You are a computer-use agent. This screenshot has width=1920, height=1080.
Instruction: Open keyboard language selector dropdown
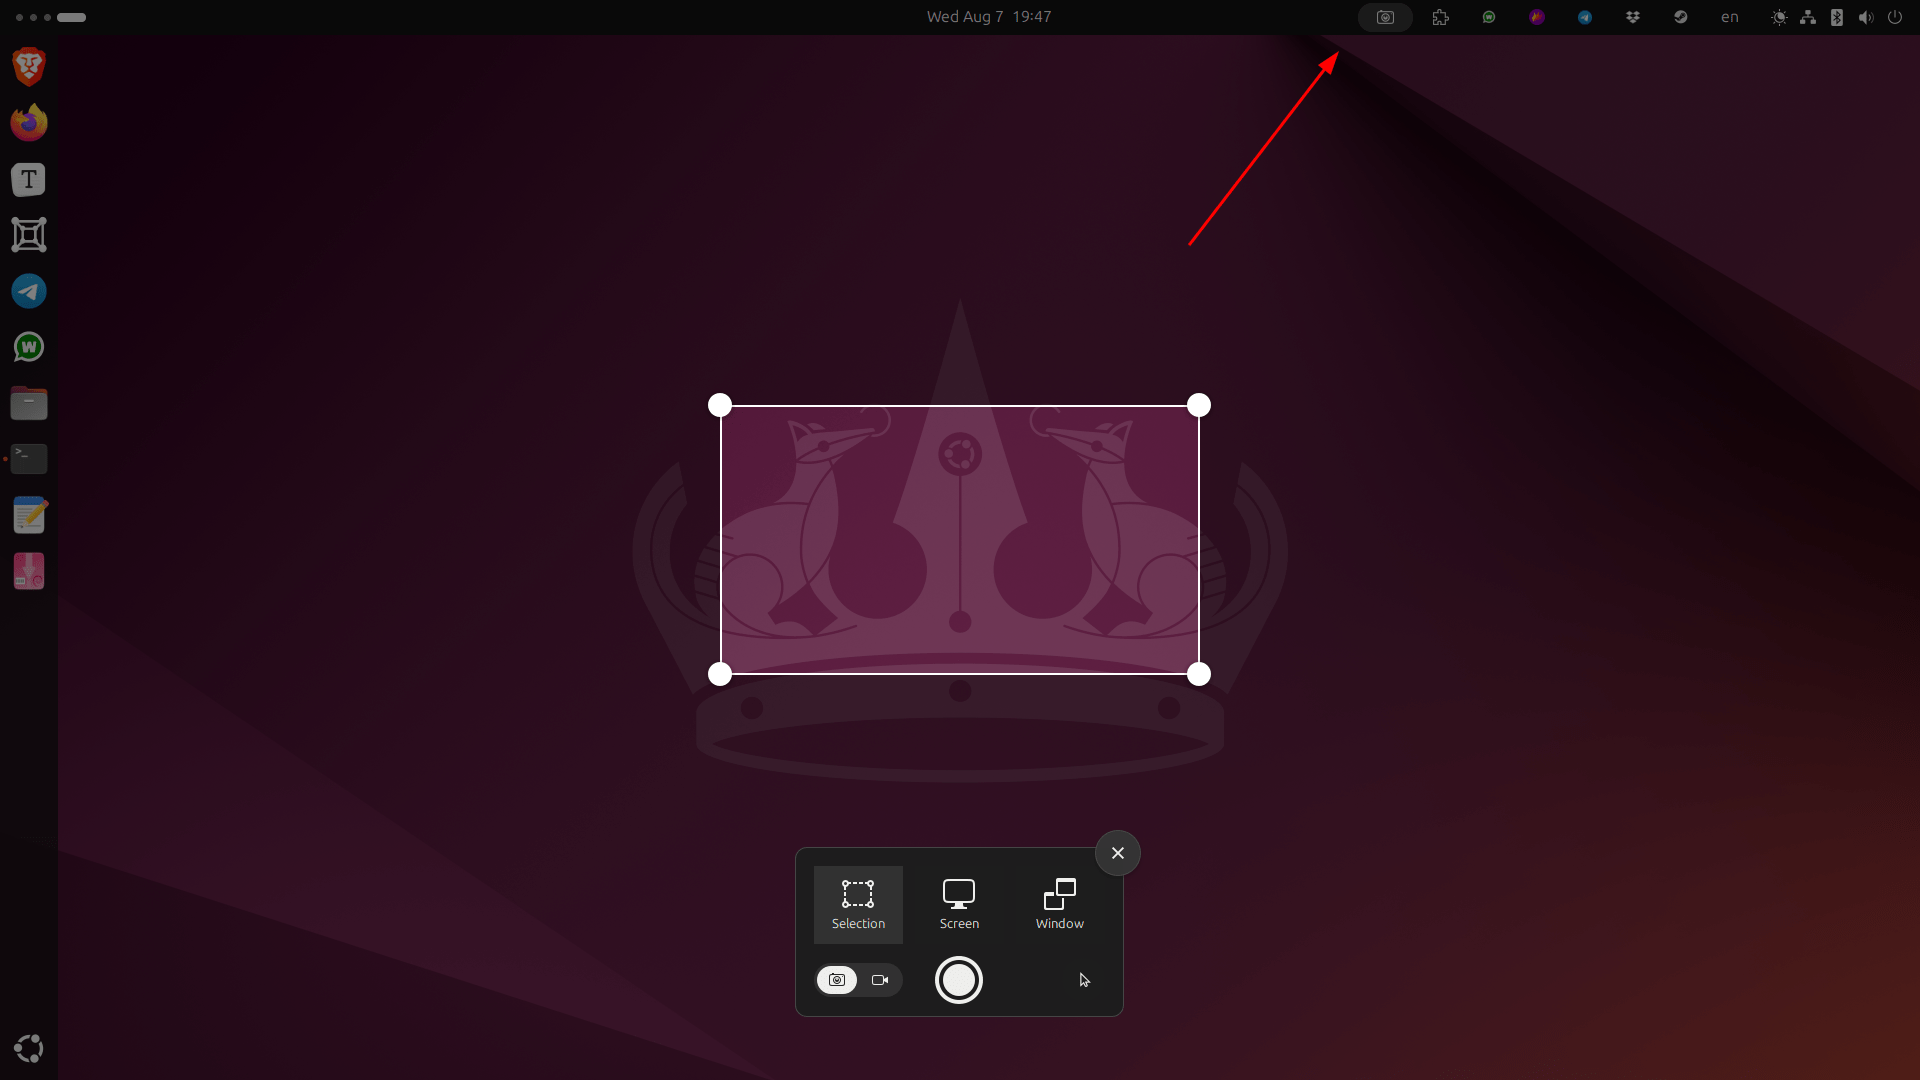1730,17
